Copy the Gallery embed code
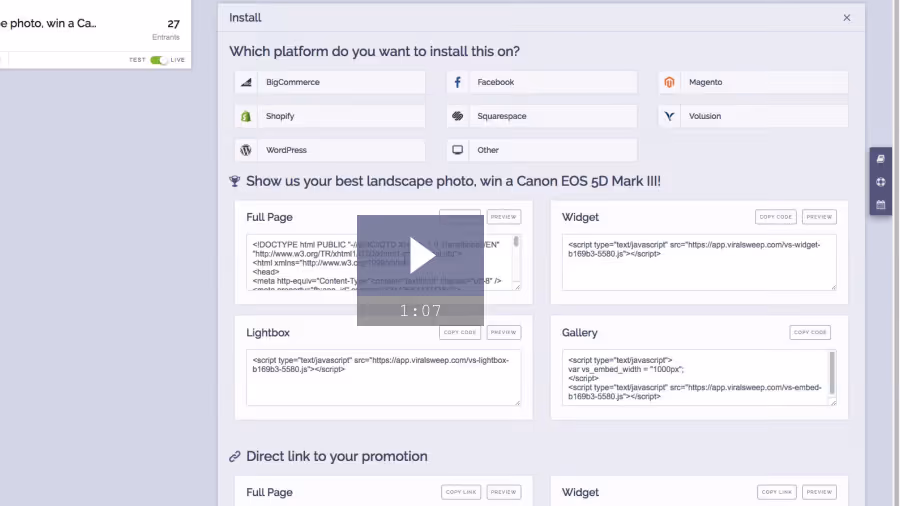900x506 pixels. click(810, 332)
